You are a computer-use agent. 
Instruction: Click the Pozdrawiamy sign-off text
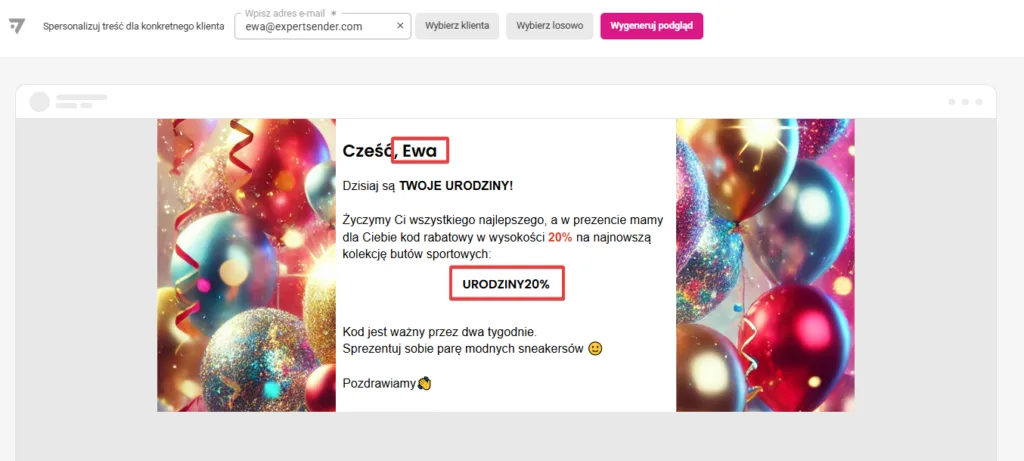[x=379, y=384]
